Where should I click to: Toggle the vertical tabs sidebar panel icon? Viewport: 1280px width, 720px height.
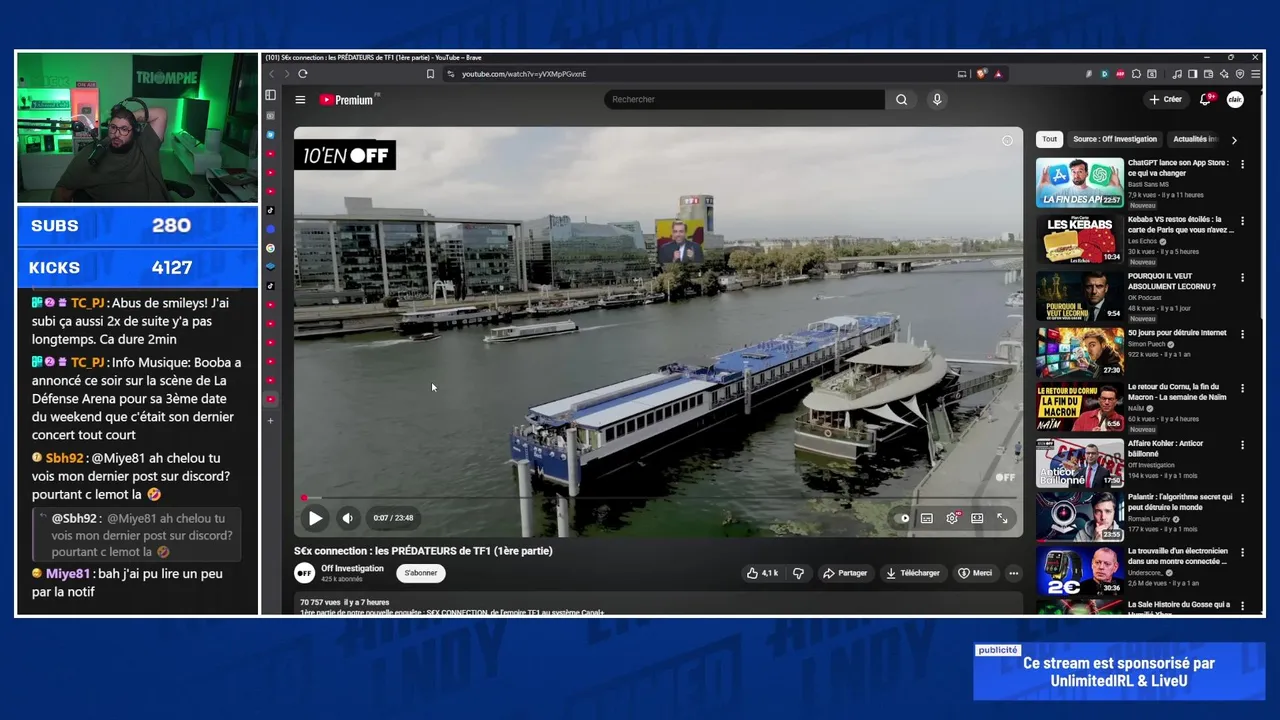click(x=270, y=95)
